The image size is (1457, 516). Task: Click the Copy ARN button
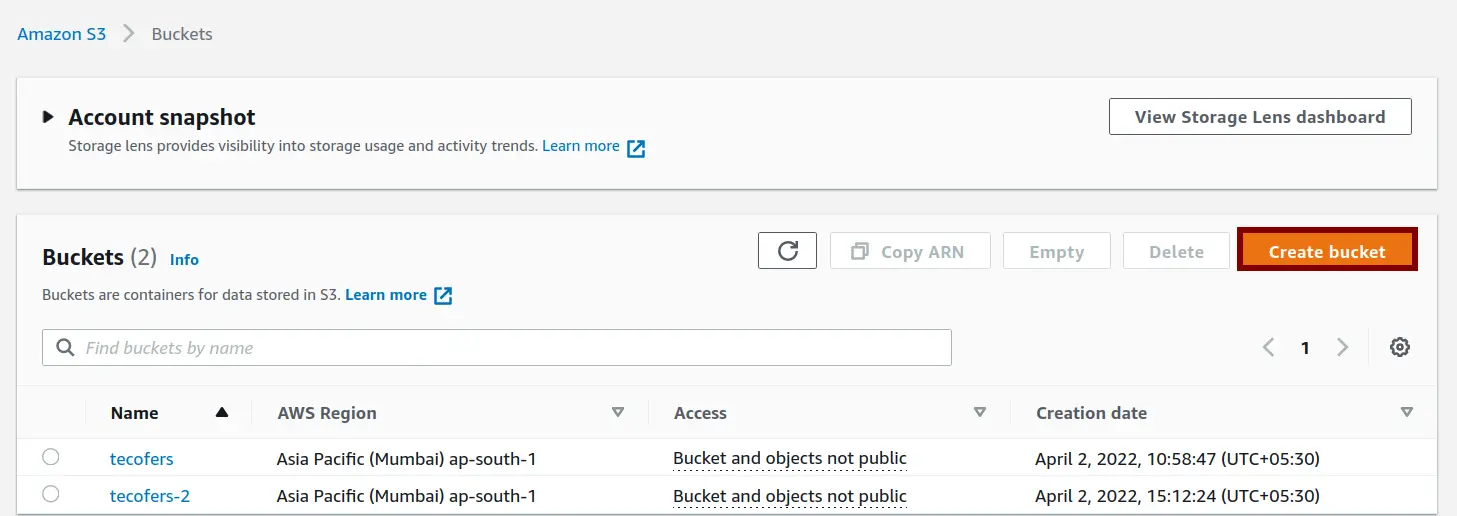pyautogui.click(x=910, y=251)
